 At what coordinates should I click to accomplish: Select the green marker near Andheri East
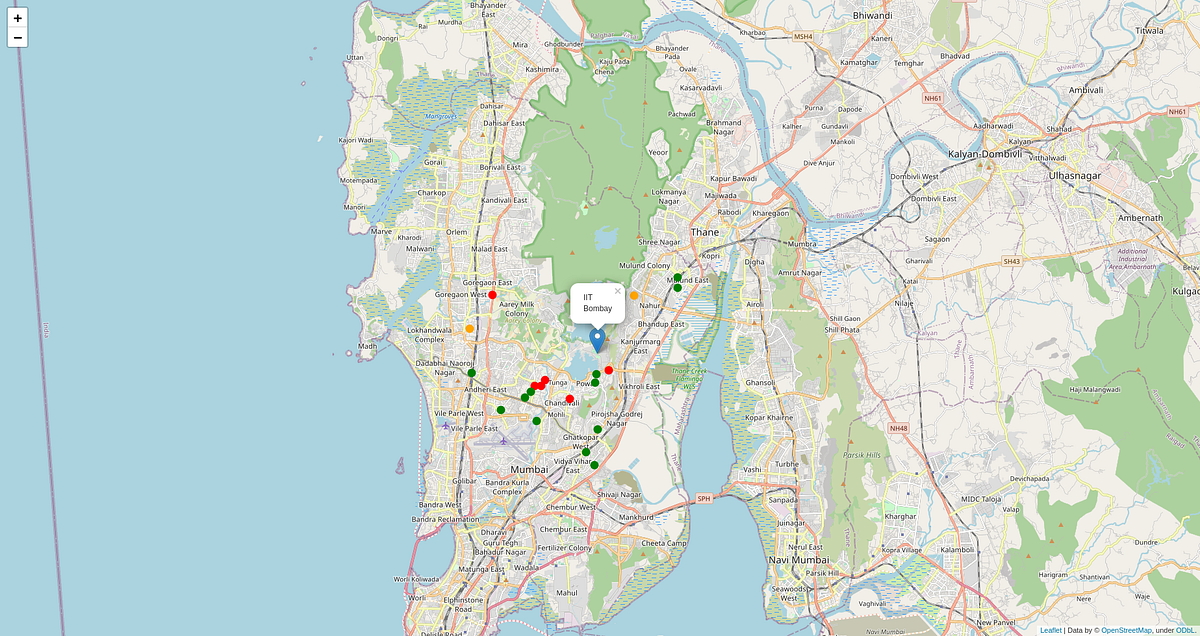coord(472,373)
